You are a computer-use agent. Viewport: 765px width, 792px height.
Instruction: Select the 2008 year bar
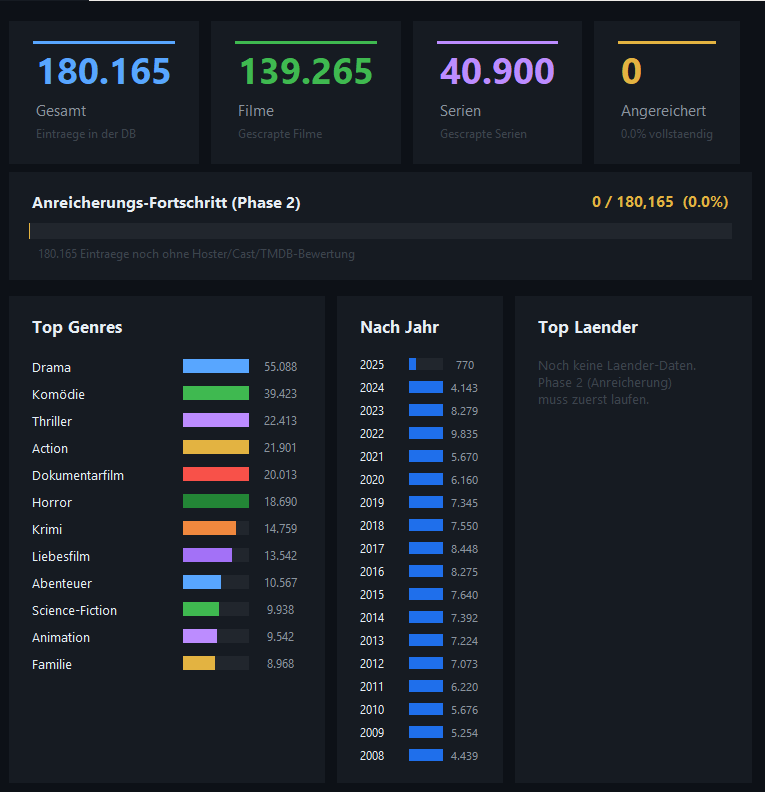tap(426, 755)
